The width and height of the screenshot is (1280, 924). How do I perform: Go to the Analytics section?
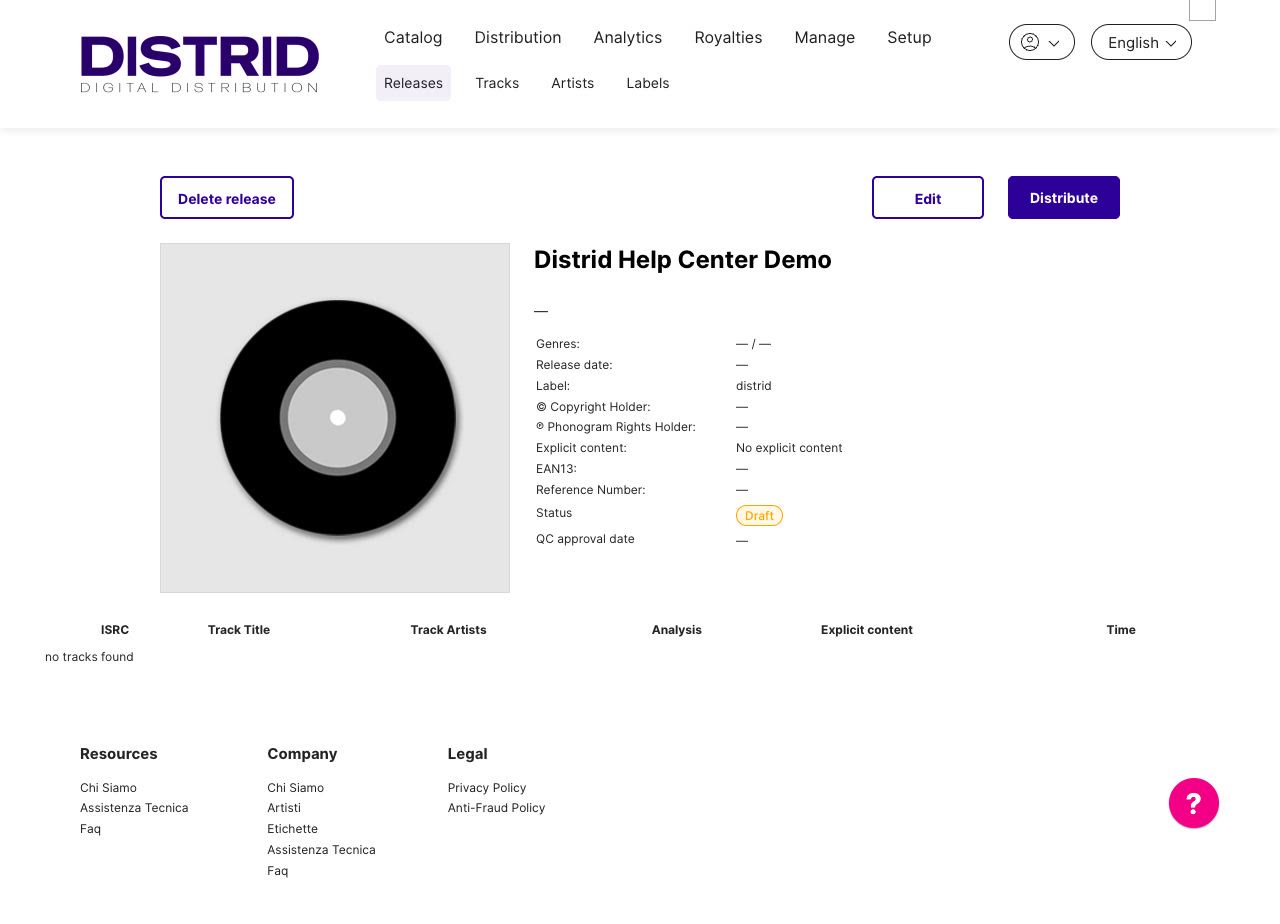point(628,37)
